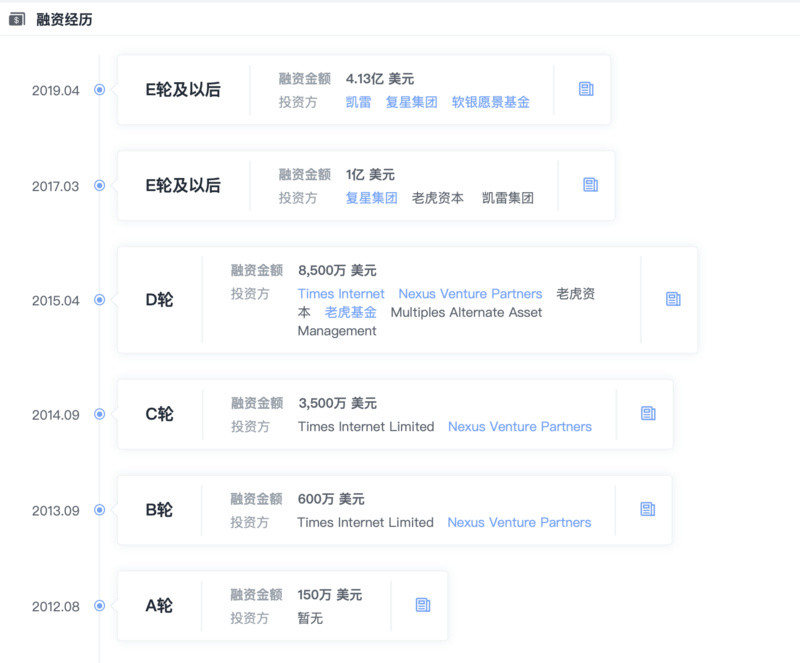Select the 2013.09 timeline marker
Image resolution: width=800 pixels, height=663 pixels.
click(x=99, y=510)
